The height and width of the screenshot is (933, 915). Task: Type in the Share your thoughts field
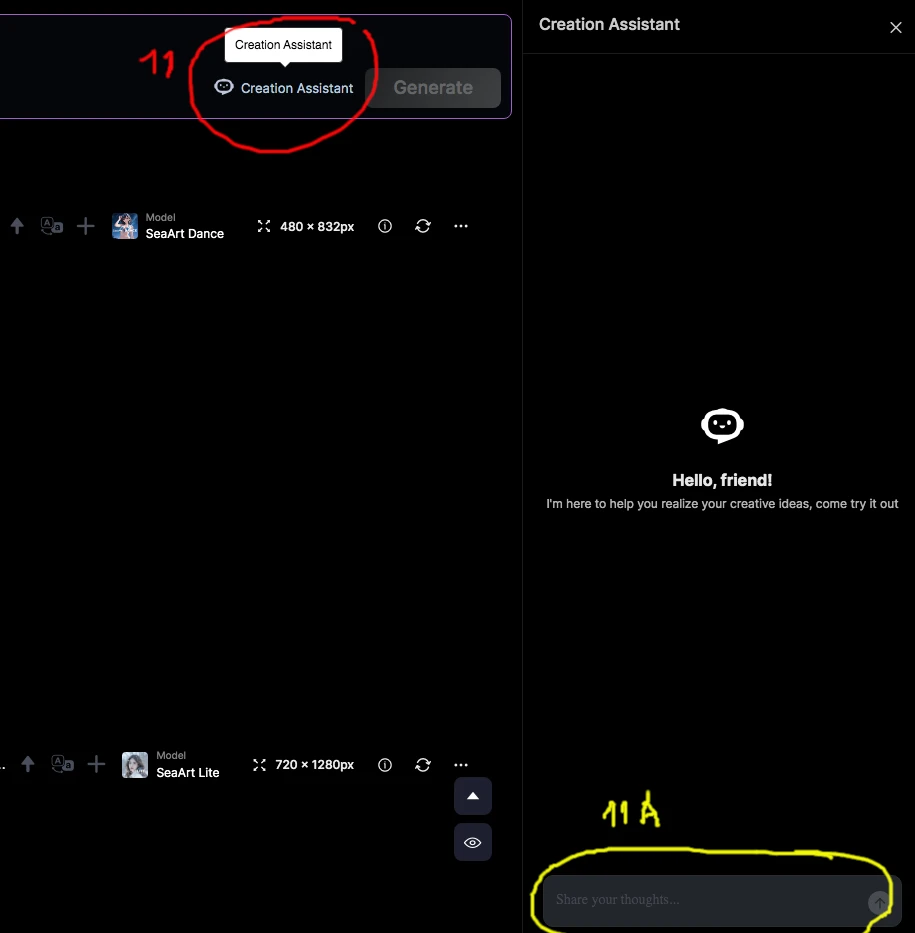click(708, 900)
